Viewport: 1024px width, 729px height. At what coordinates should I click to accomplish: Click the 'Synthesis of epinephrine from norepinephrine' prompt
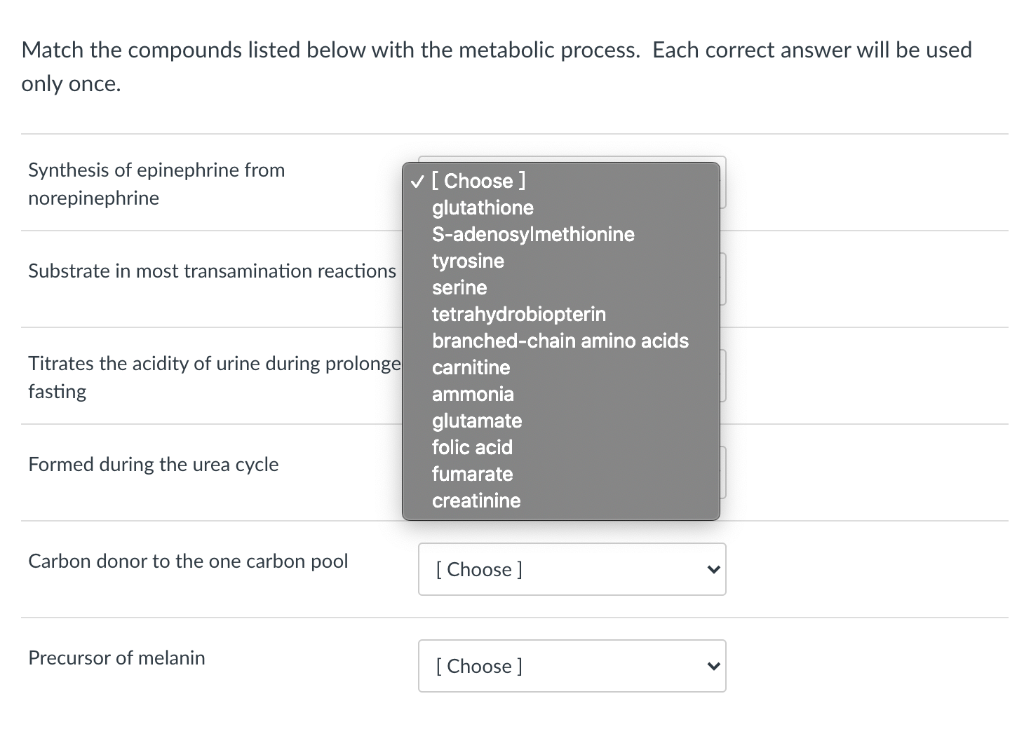click(x=156, y=184)
